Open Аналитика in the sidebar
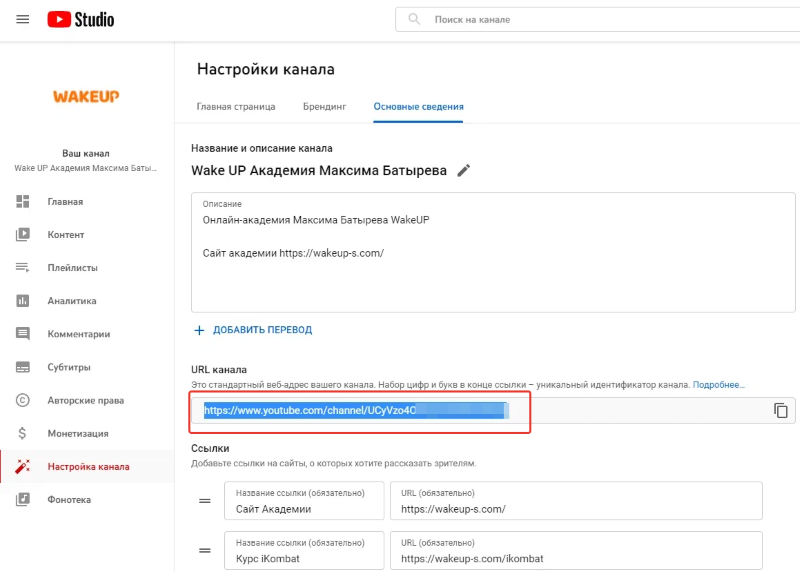This screenshot has width=800, height=572. 72,301
